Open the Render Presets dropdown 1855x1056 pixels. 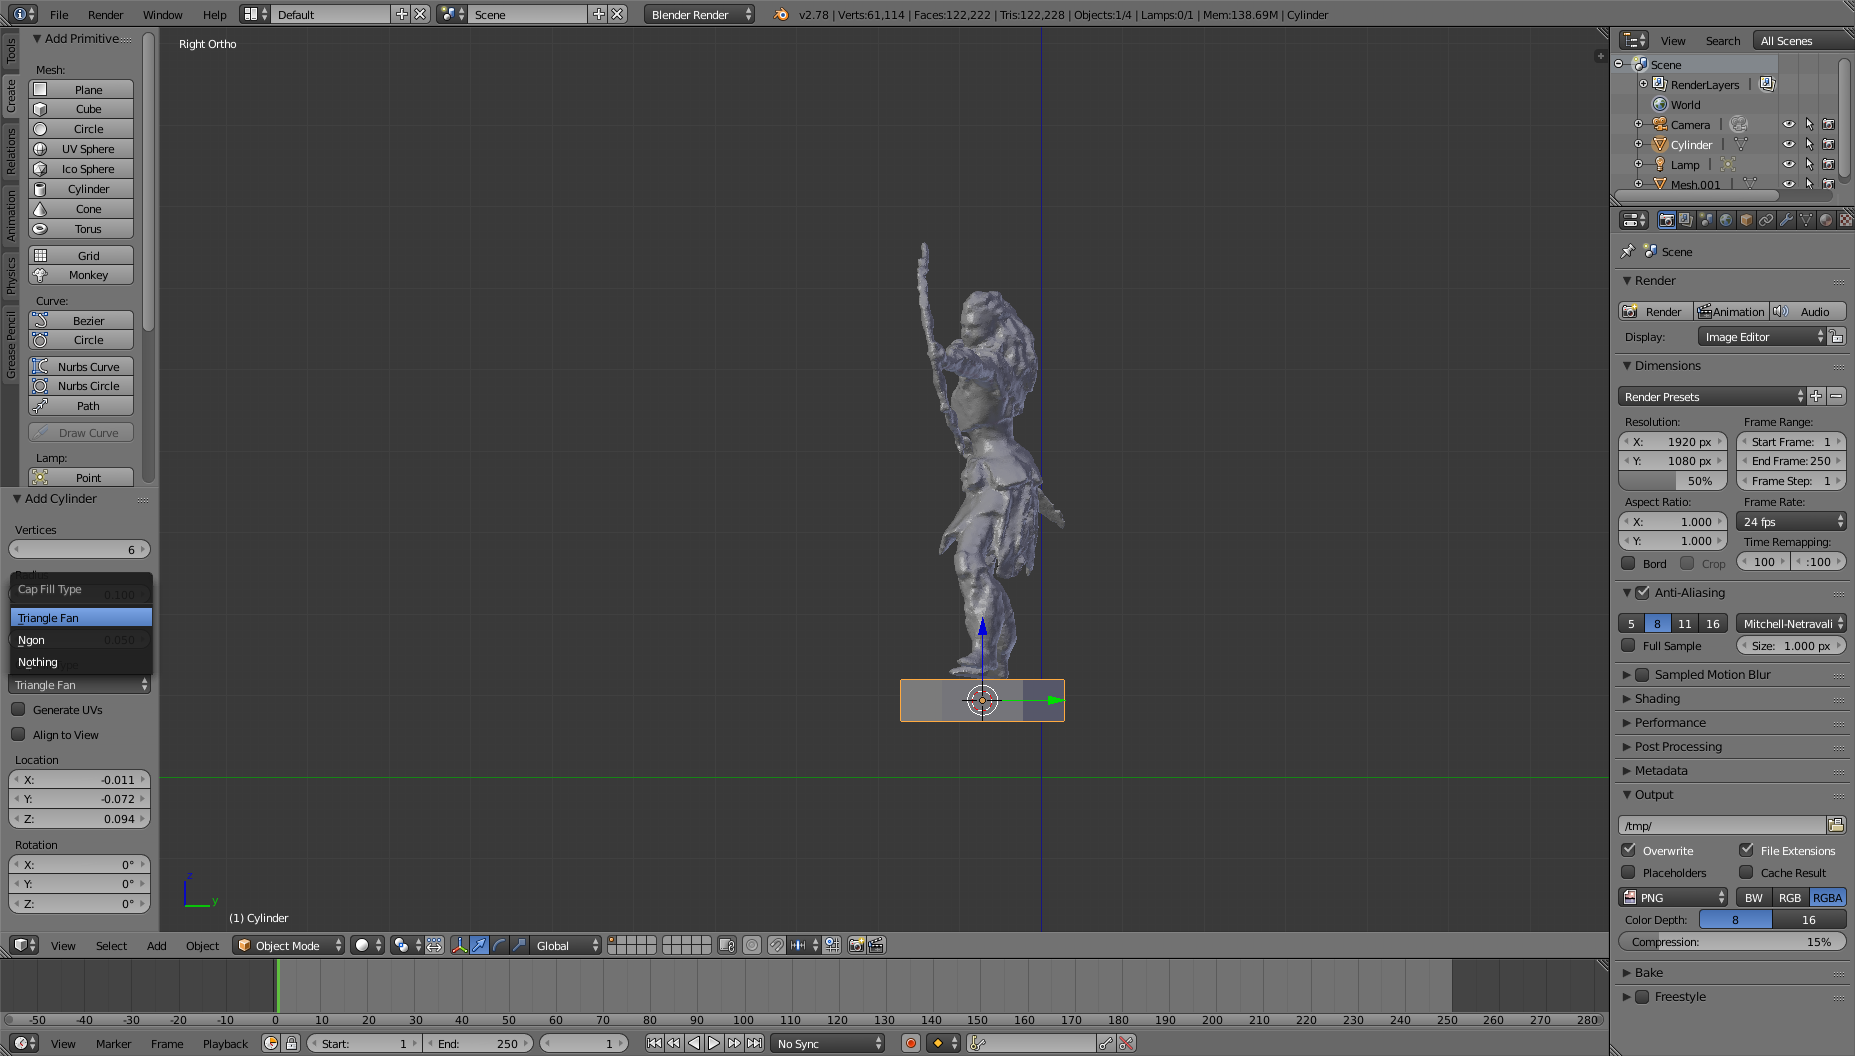point(1712,396)
